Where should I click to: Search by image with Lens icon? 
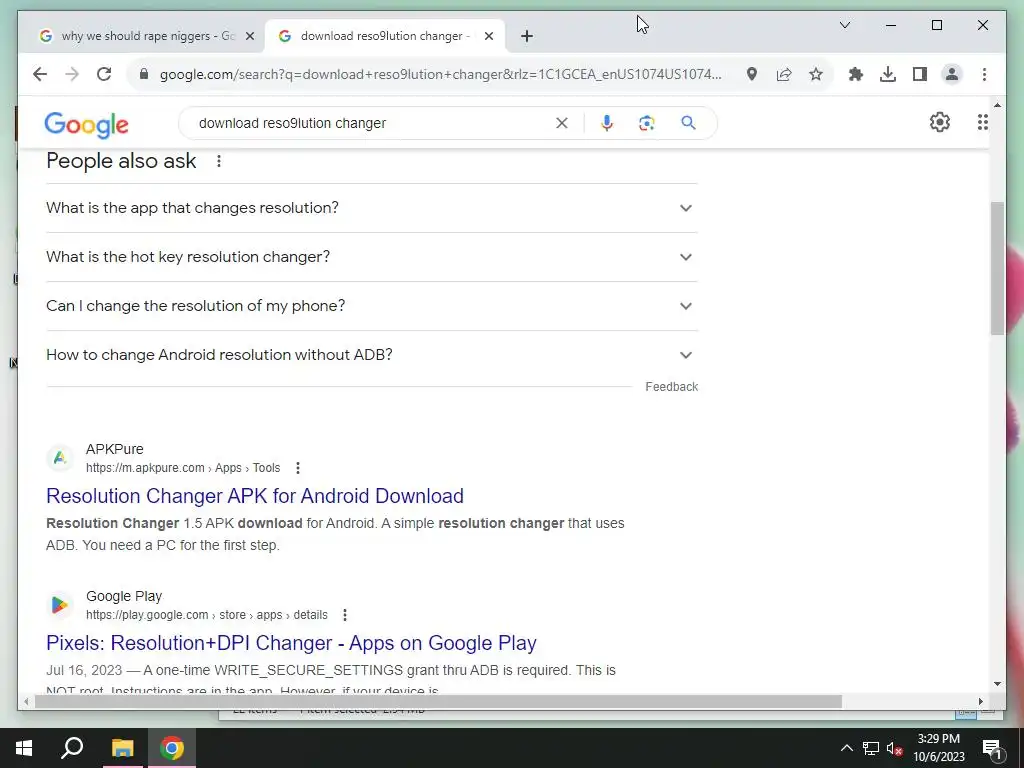[647, 123]
